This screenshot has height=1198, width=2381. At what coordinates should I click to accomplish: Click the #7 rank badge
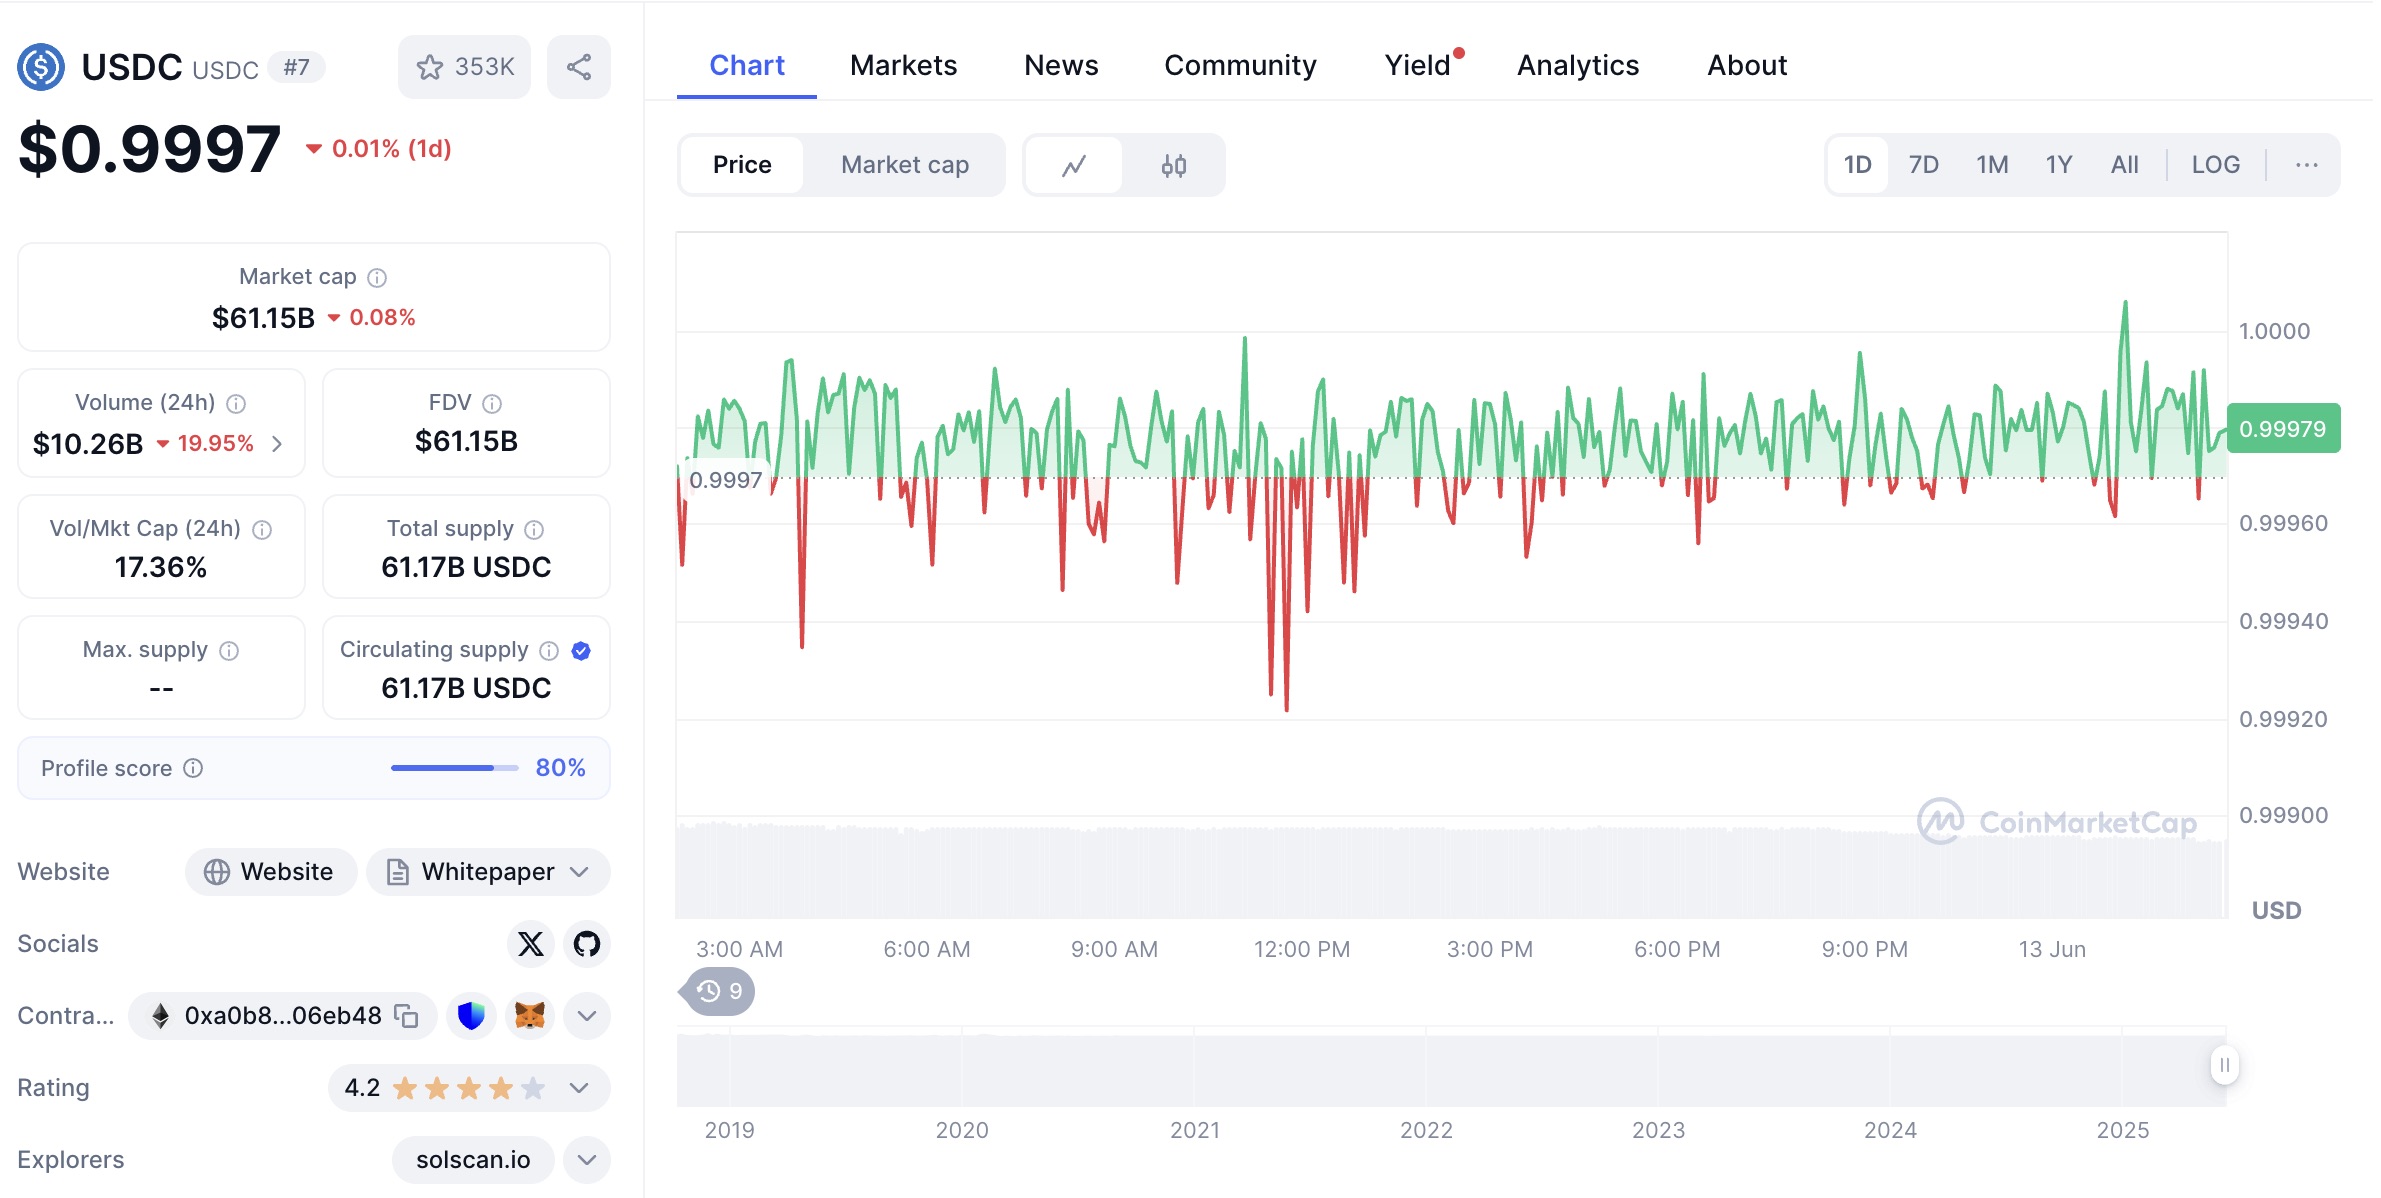tap(296, 67)
